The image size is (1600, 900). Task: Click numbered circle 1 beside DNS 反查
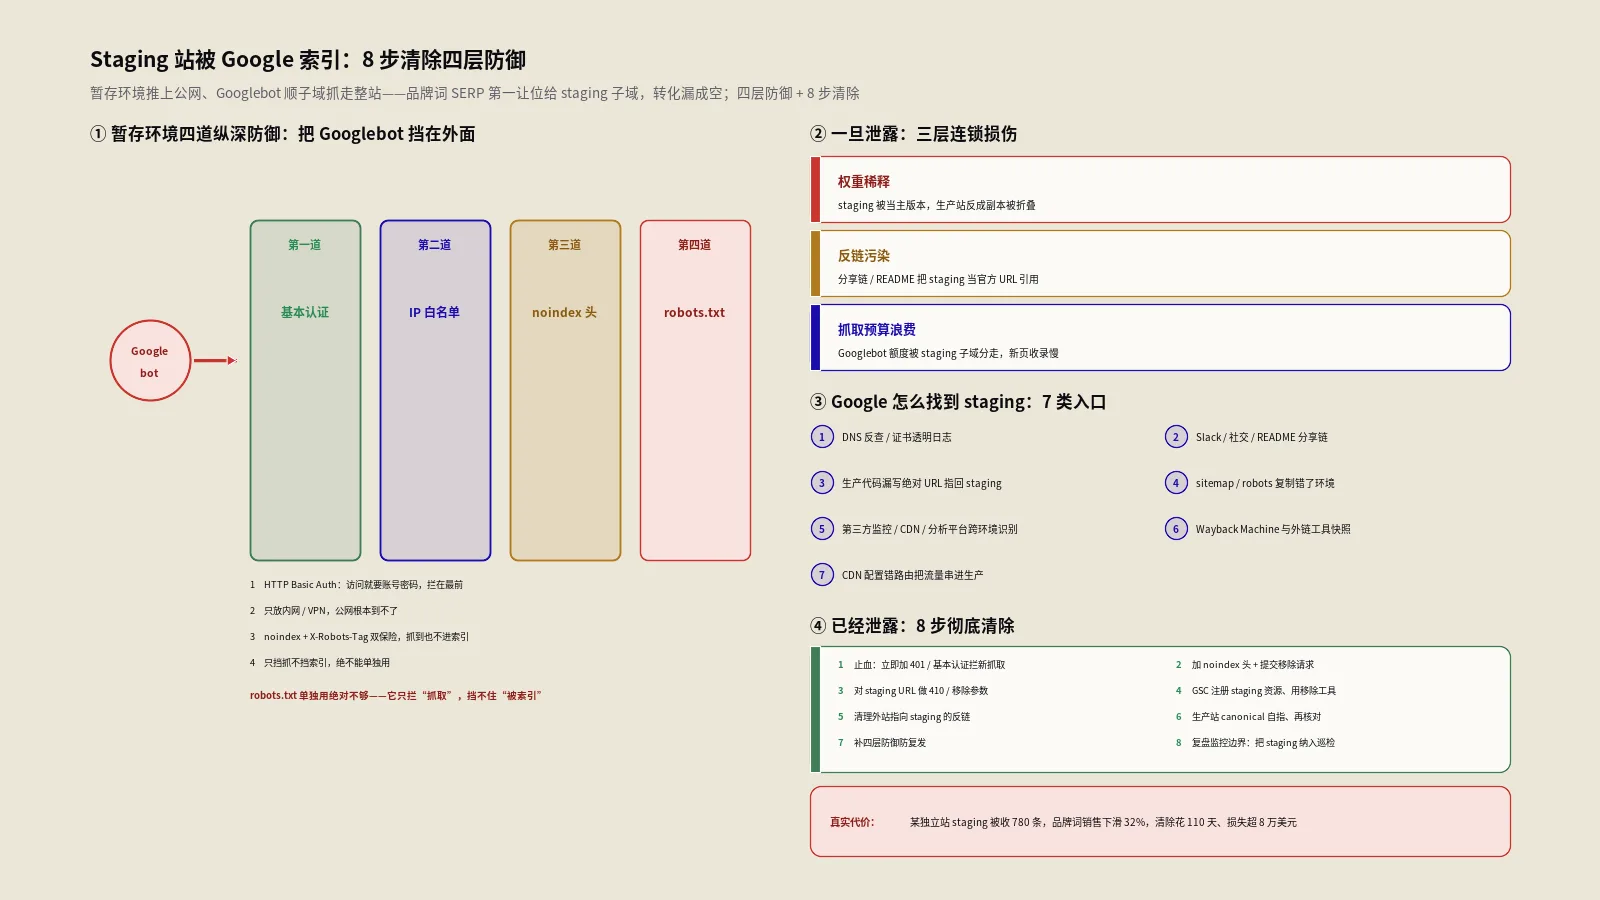click(822, 437)
